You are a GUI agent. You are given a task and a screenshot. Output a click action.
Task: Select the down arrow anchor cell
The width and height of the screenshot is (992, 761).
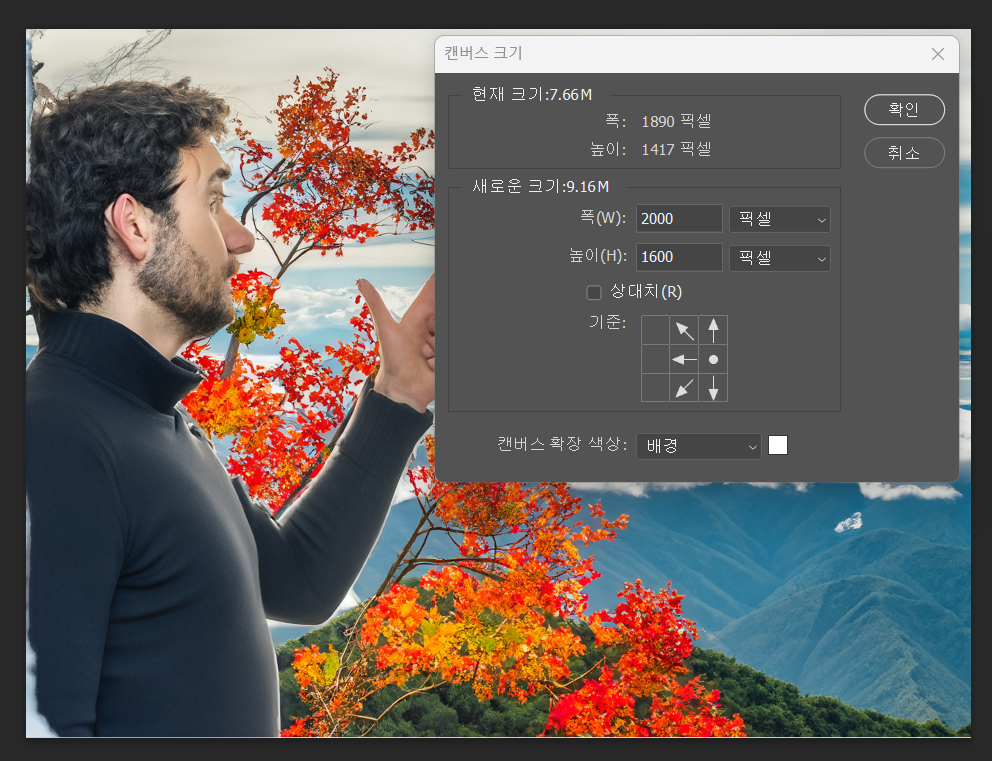(x=713, y=388)
